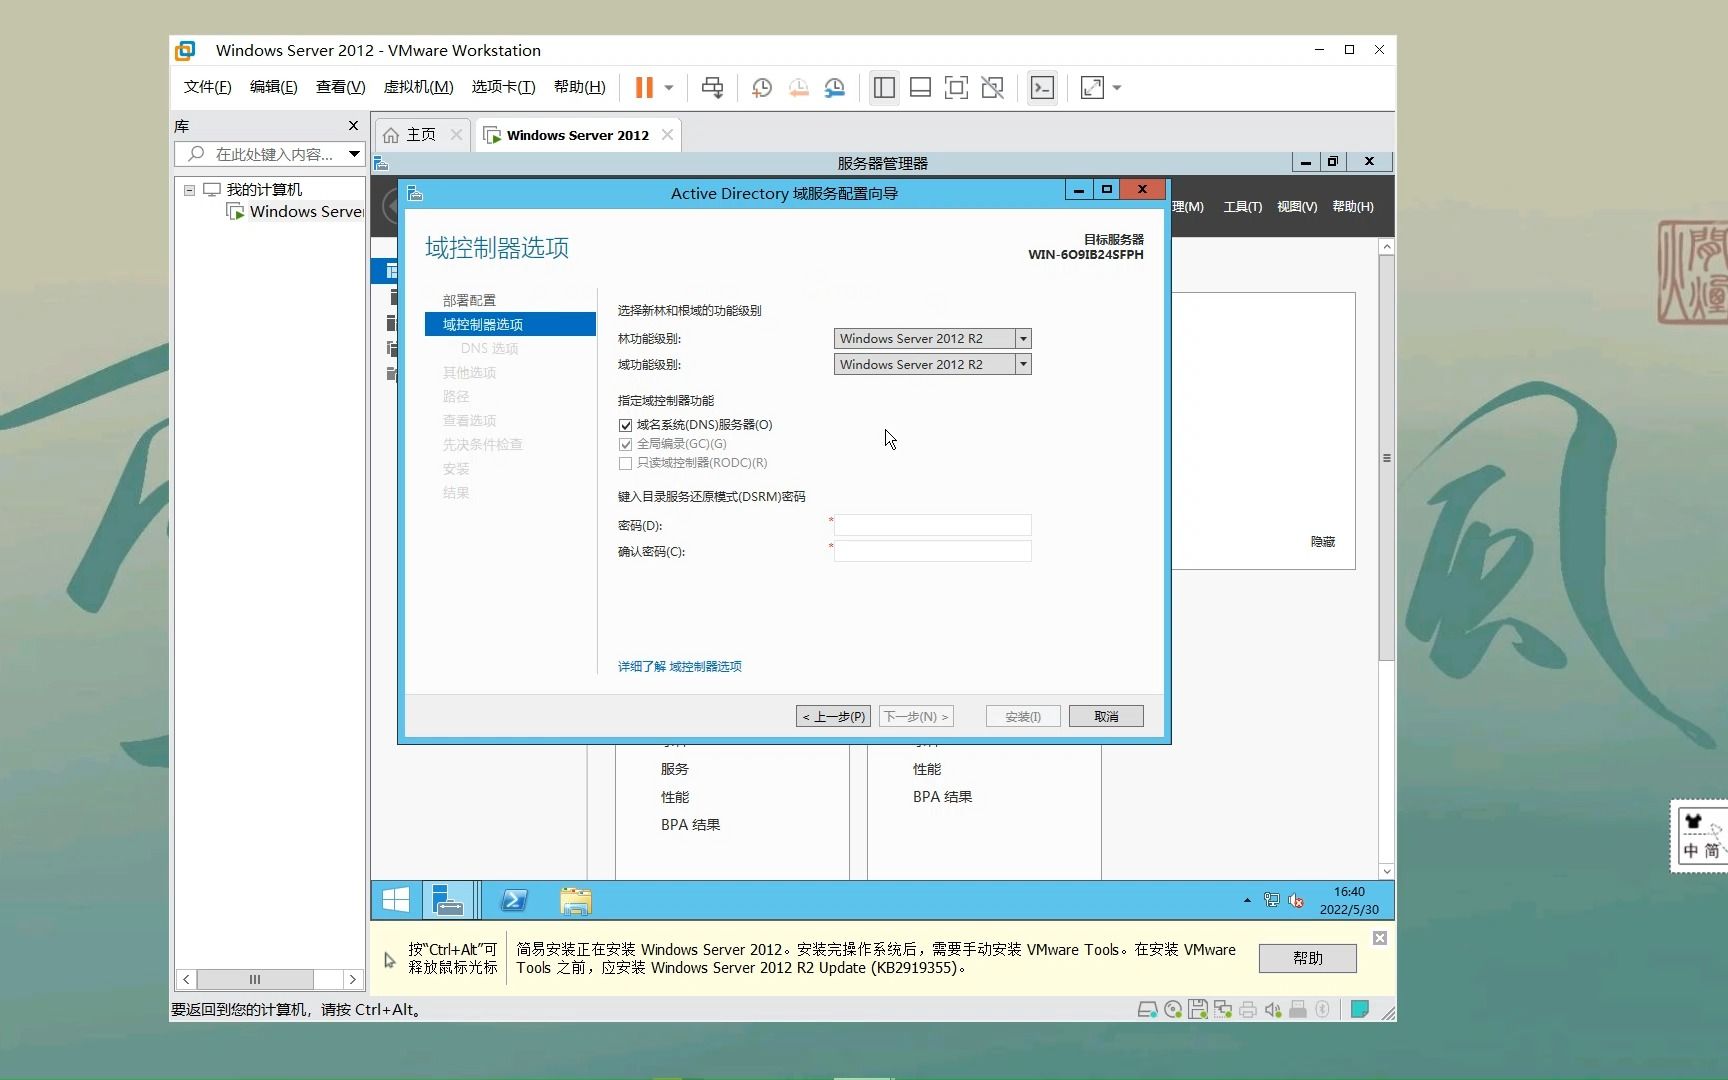Close the library panel
The image size is (1728, 1080).
353,126
